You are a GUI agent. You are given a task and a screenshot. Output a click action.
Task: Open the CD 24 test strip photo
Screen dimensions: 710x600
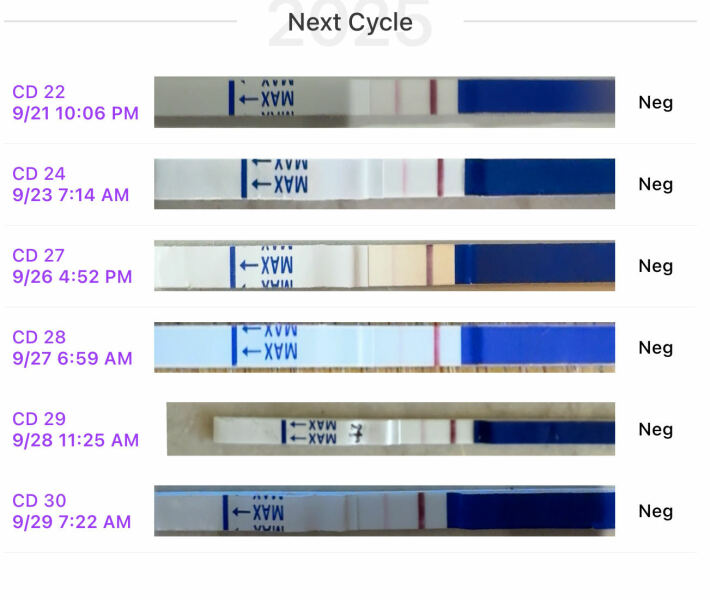[x=384, y=184]
